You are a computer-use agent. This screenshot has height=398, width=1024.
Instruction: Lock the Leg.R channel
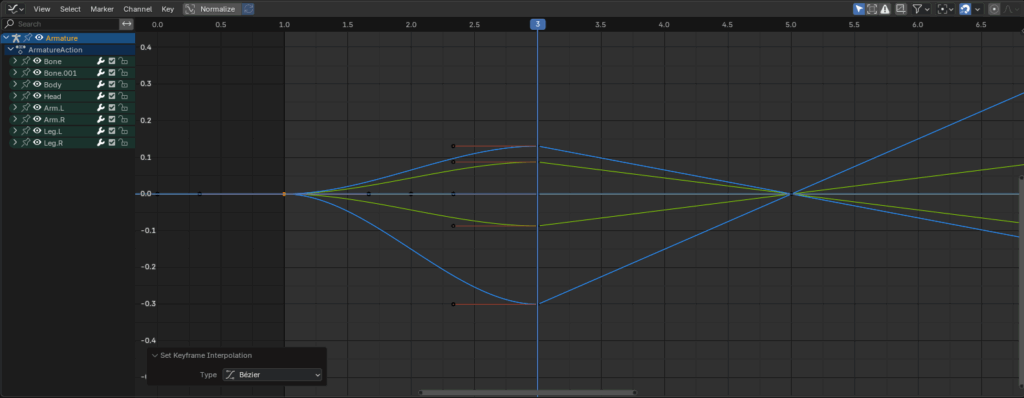coord(123,143)
